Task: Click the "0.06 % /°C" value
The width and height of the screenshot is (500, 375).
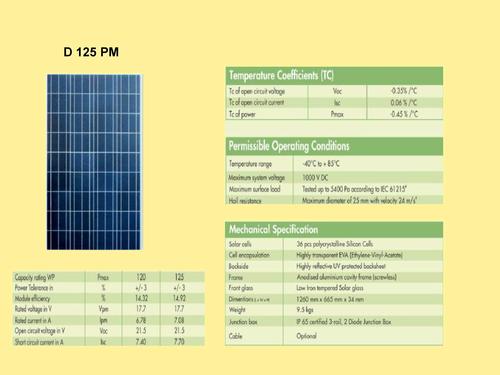Action: pos(404,103)
